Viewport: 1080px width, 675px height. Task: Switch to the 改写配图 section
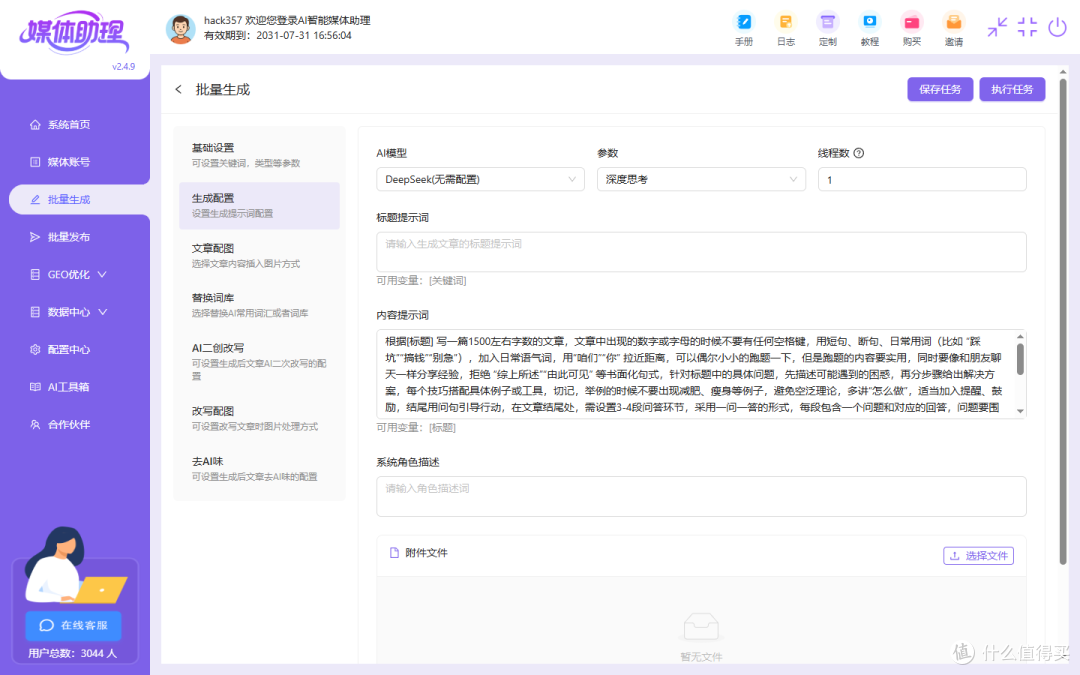(x=259, y=418)
